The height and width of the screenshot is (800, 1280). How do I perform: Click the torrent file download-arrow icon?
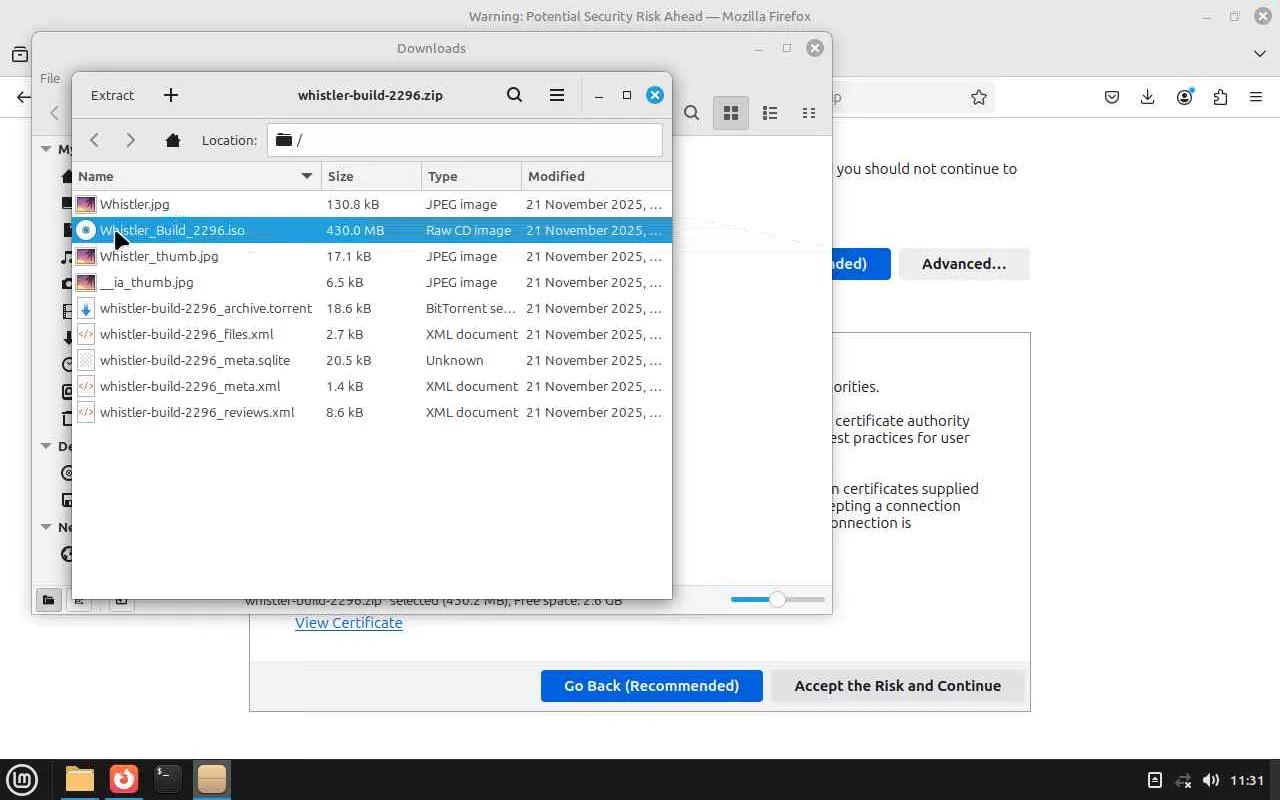tap(86, 308)
